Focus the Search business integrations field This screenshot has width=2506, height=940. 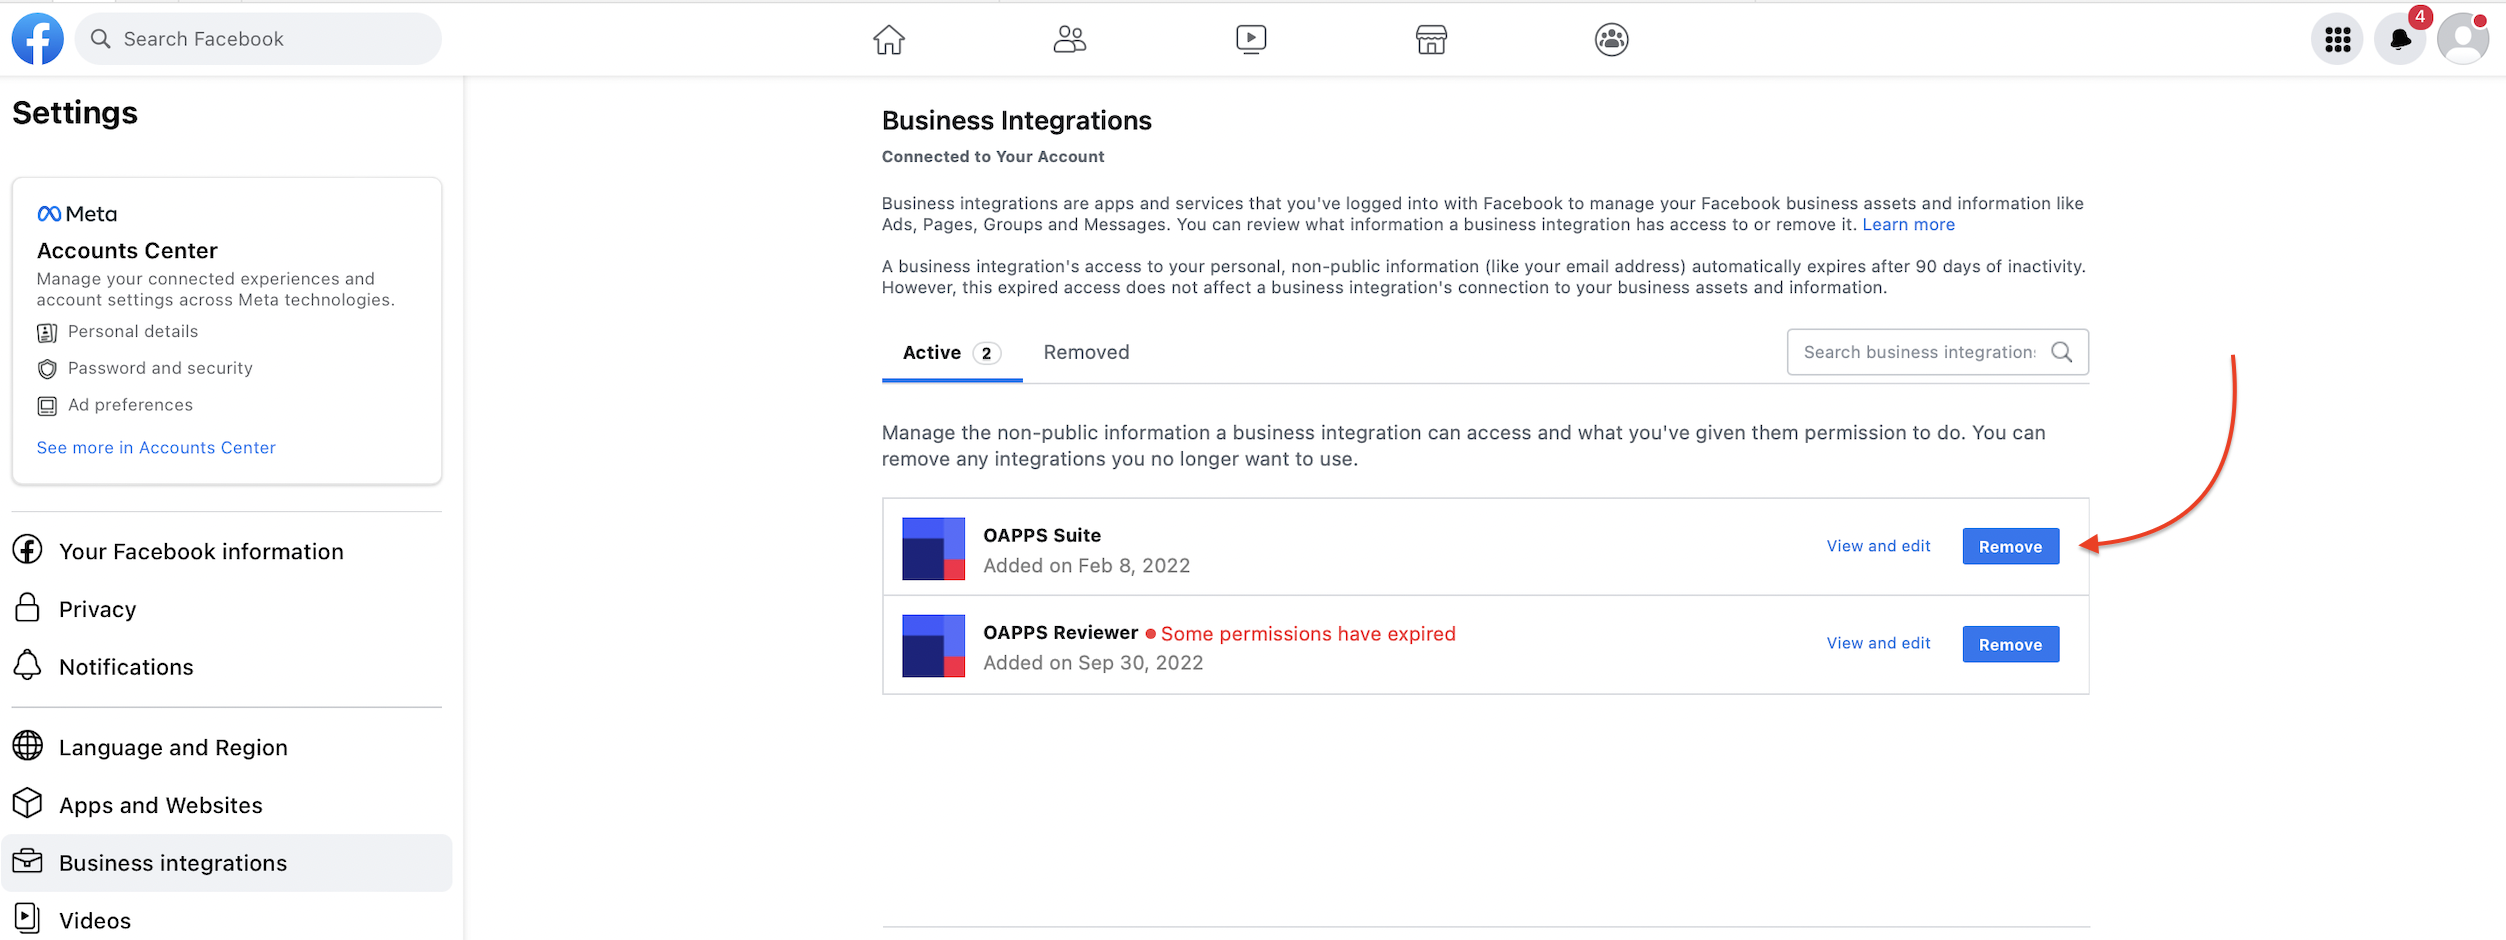[x=1937, y=352]
